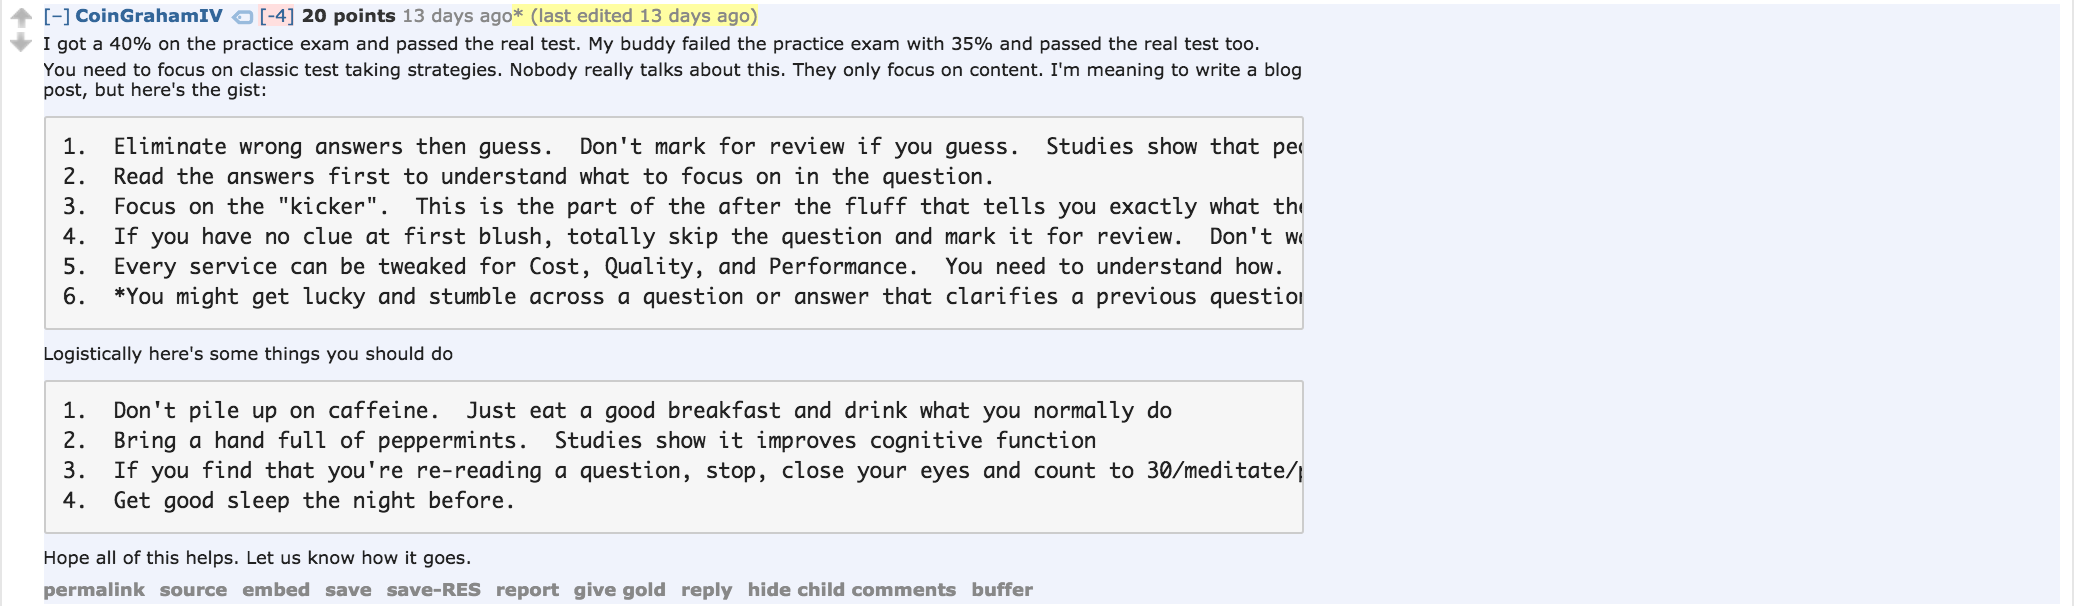The image size is (2074, 606).
Task: Click the save-RES link
Action: 433,590
